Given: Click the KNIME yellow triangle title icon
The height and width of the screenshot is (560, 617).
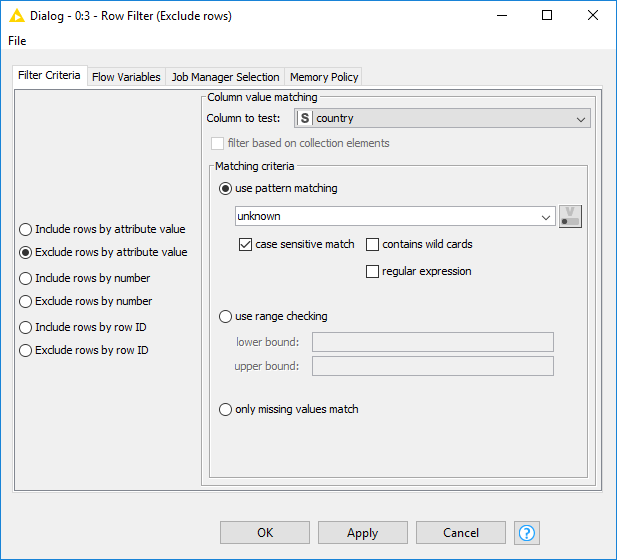Looking at the screenshot, I should 17,16.
